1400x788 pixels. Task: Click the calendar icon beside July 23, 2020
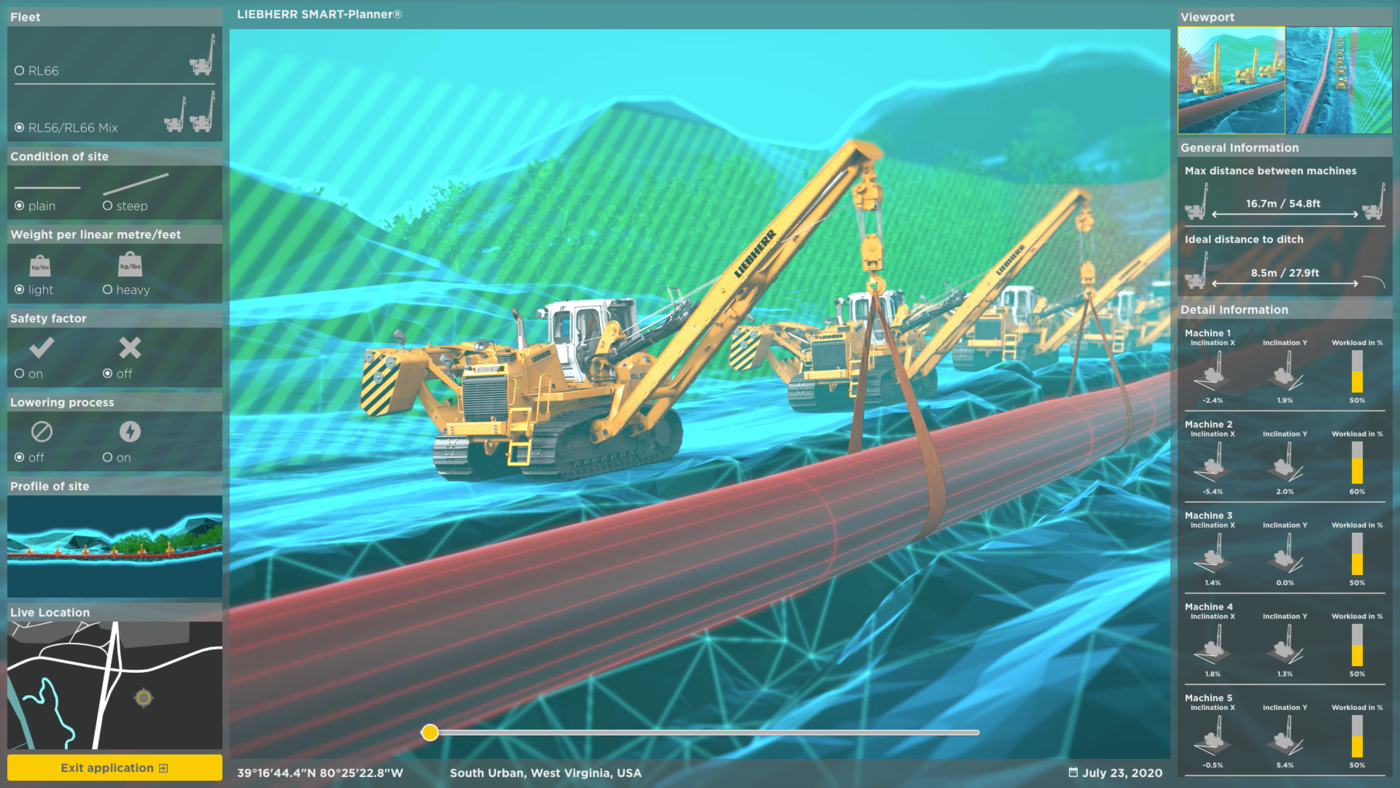1073,773
